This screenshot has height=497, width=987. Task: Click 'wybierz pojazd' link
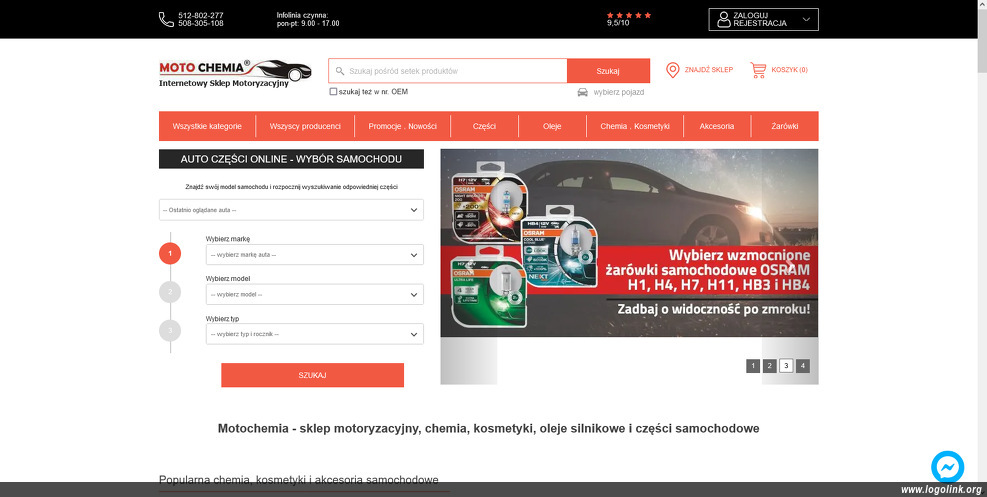(619, 92)
